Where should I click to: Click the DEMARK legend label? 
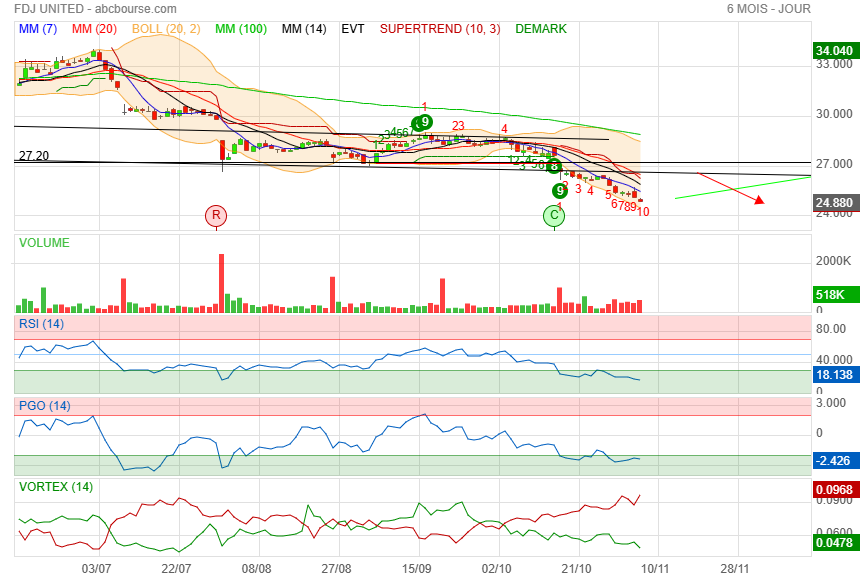(541, 29)
